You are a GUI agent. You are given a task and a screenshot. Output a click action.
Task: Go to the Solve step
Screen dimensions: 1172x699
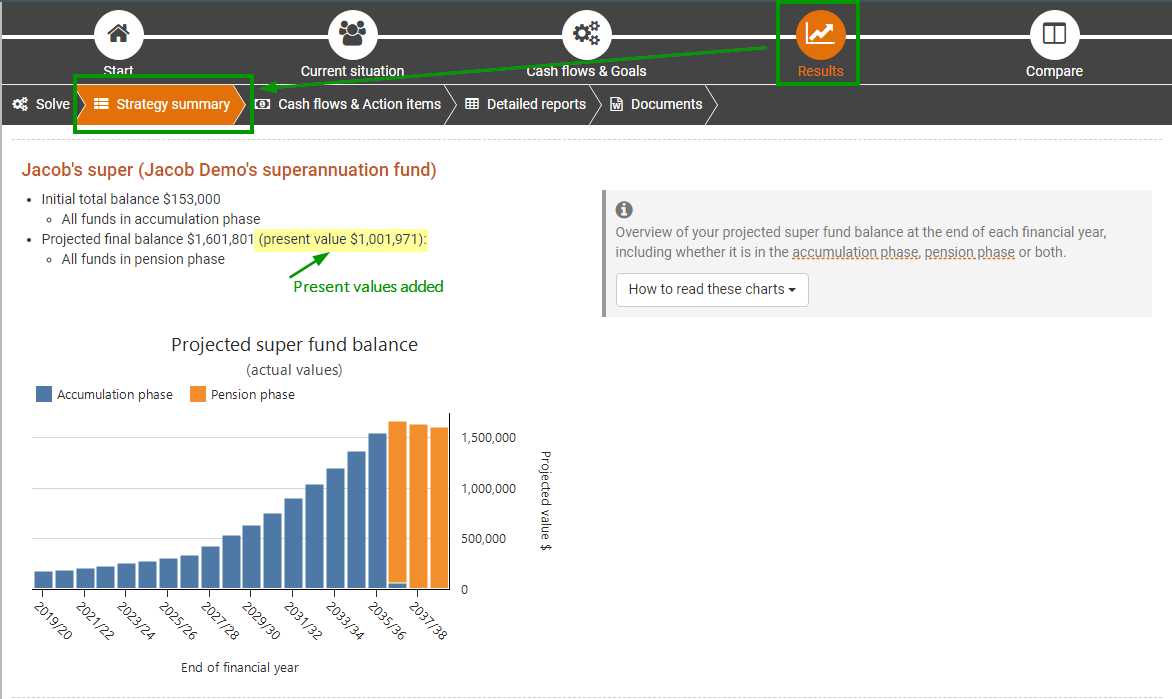(x=41, y=104)
